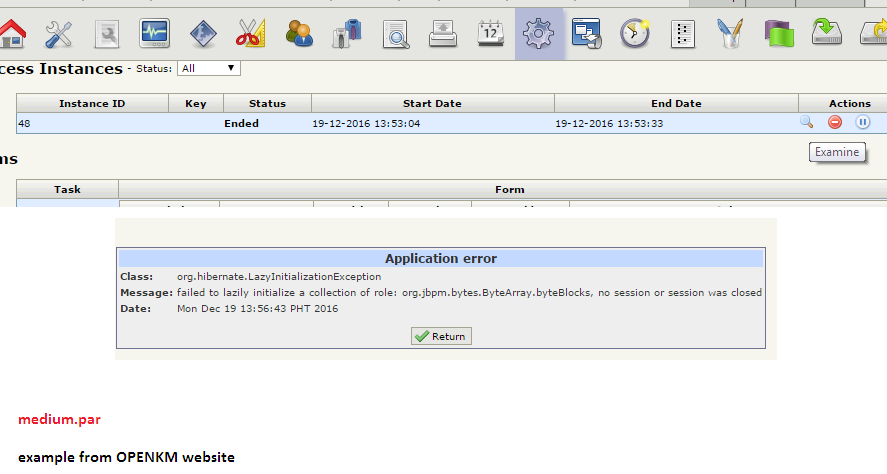Click the home icon in the toolbar
The image size is (887, 474).
(10, 34)
